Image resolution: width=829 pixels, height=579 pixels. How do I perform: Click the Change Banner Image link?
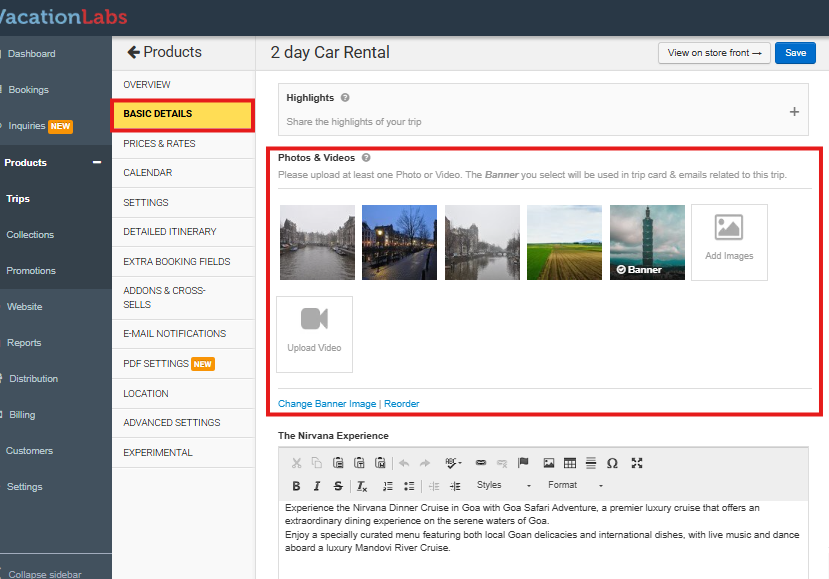[327, 404]
